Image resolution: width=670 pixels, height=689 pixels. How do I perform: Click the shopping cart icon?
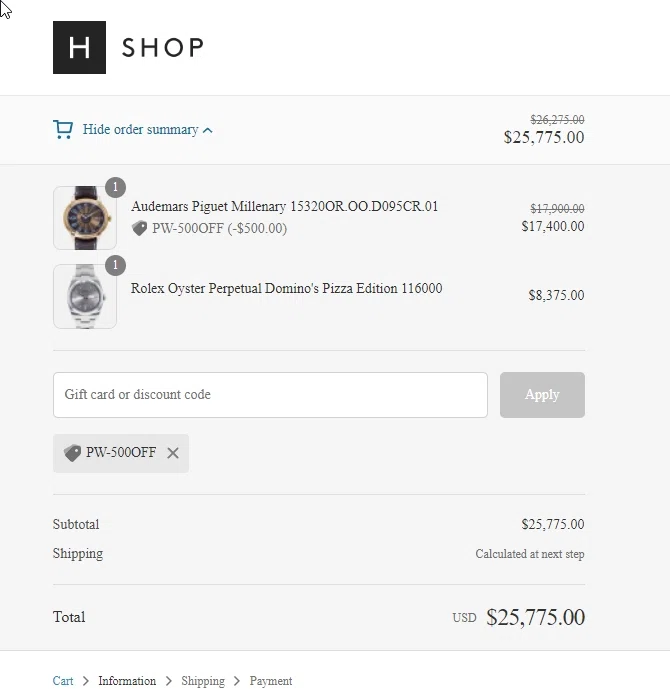(x=63, y=130)
